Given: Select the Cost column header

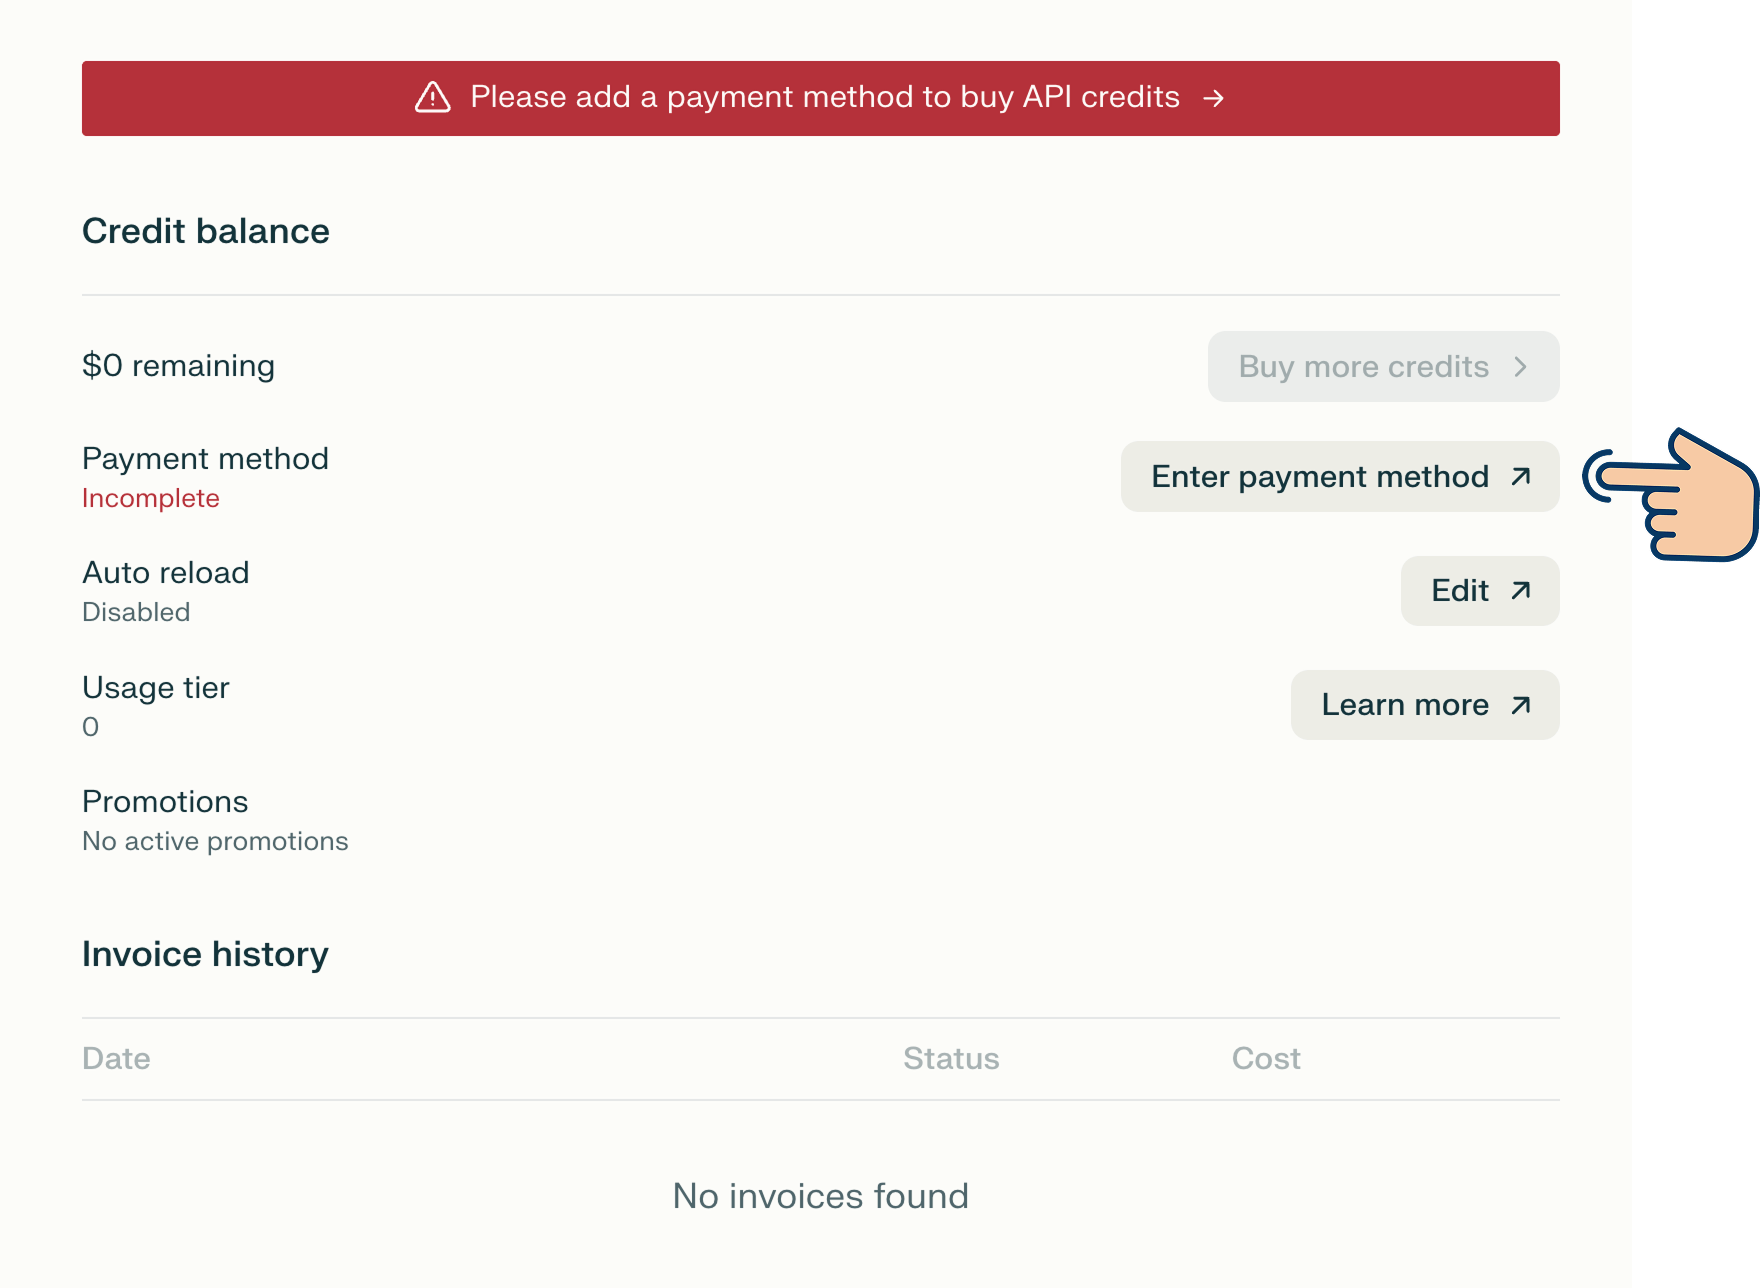Looking at the screenshot, I should pos(1265,1058).
